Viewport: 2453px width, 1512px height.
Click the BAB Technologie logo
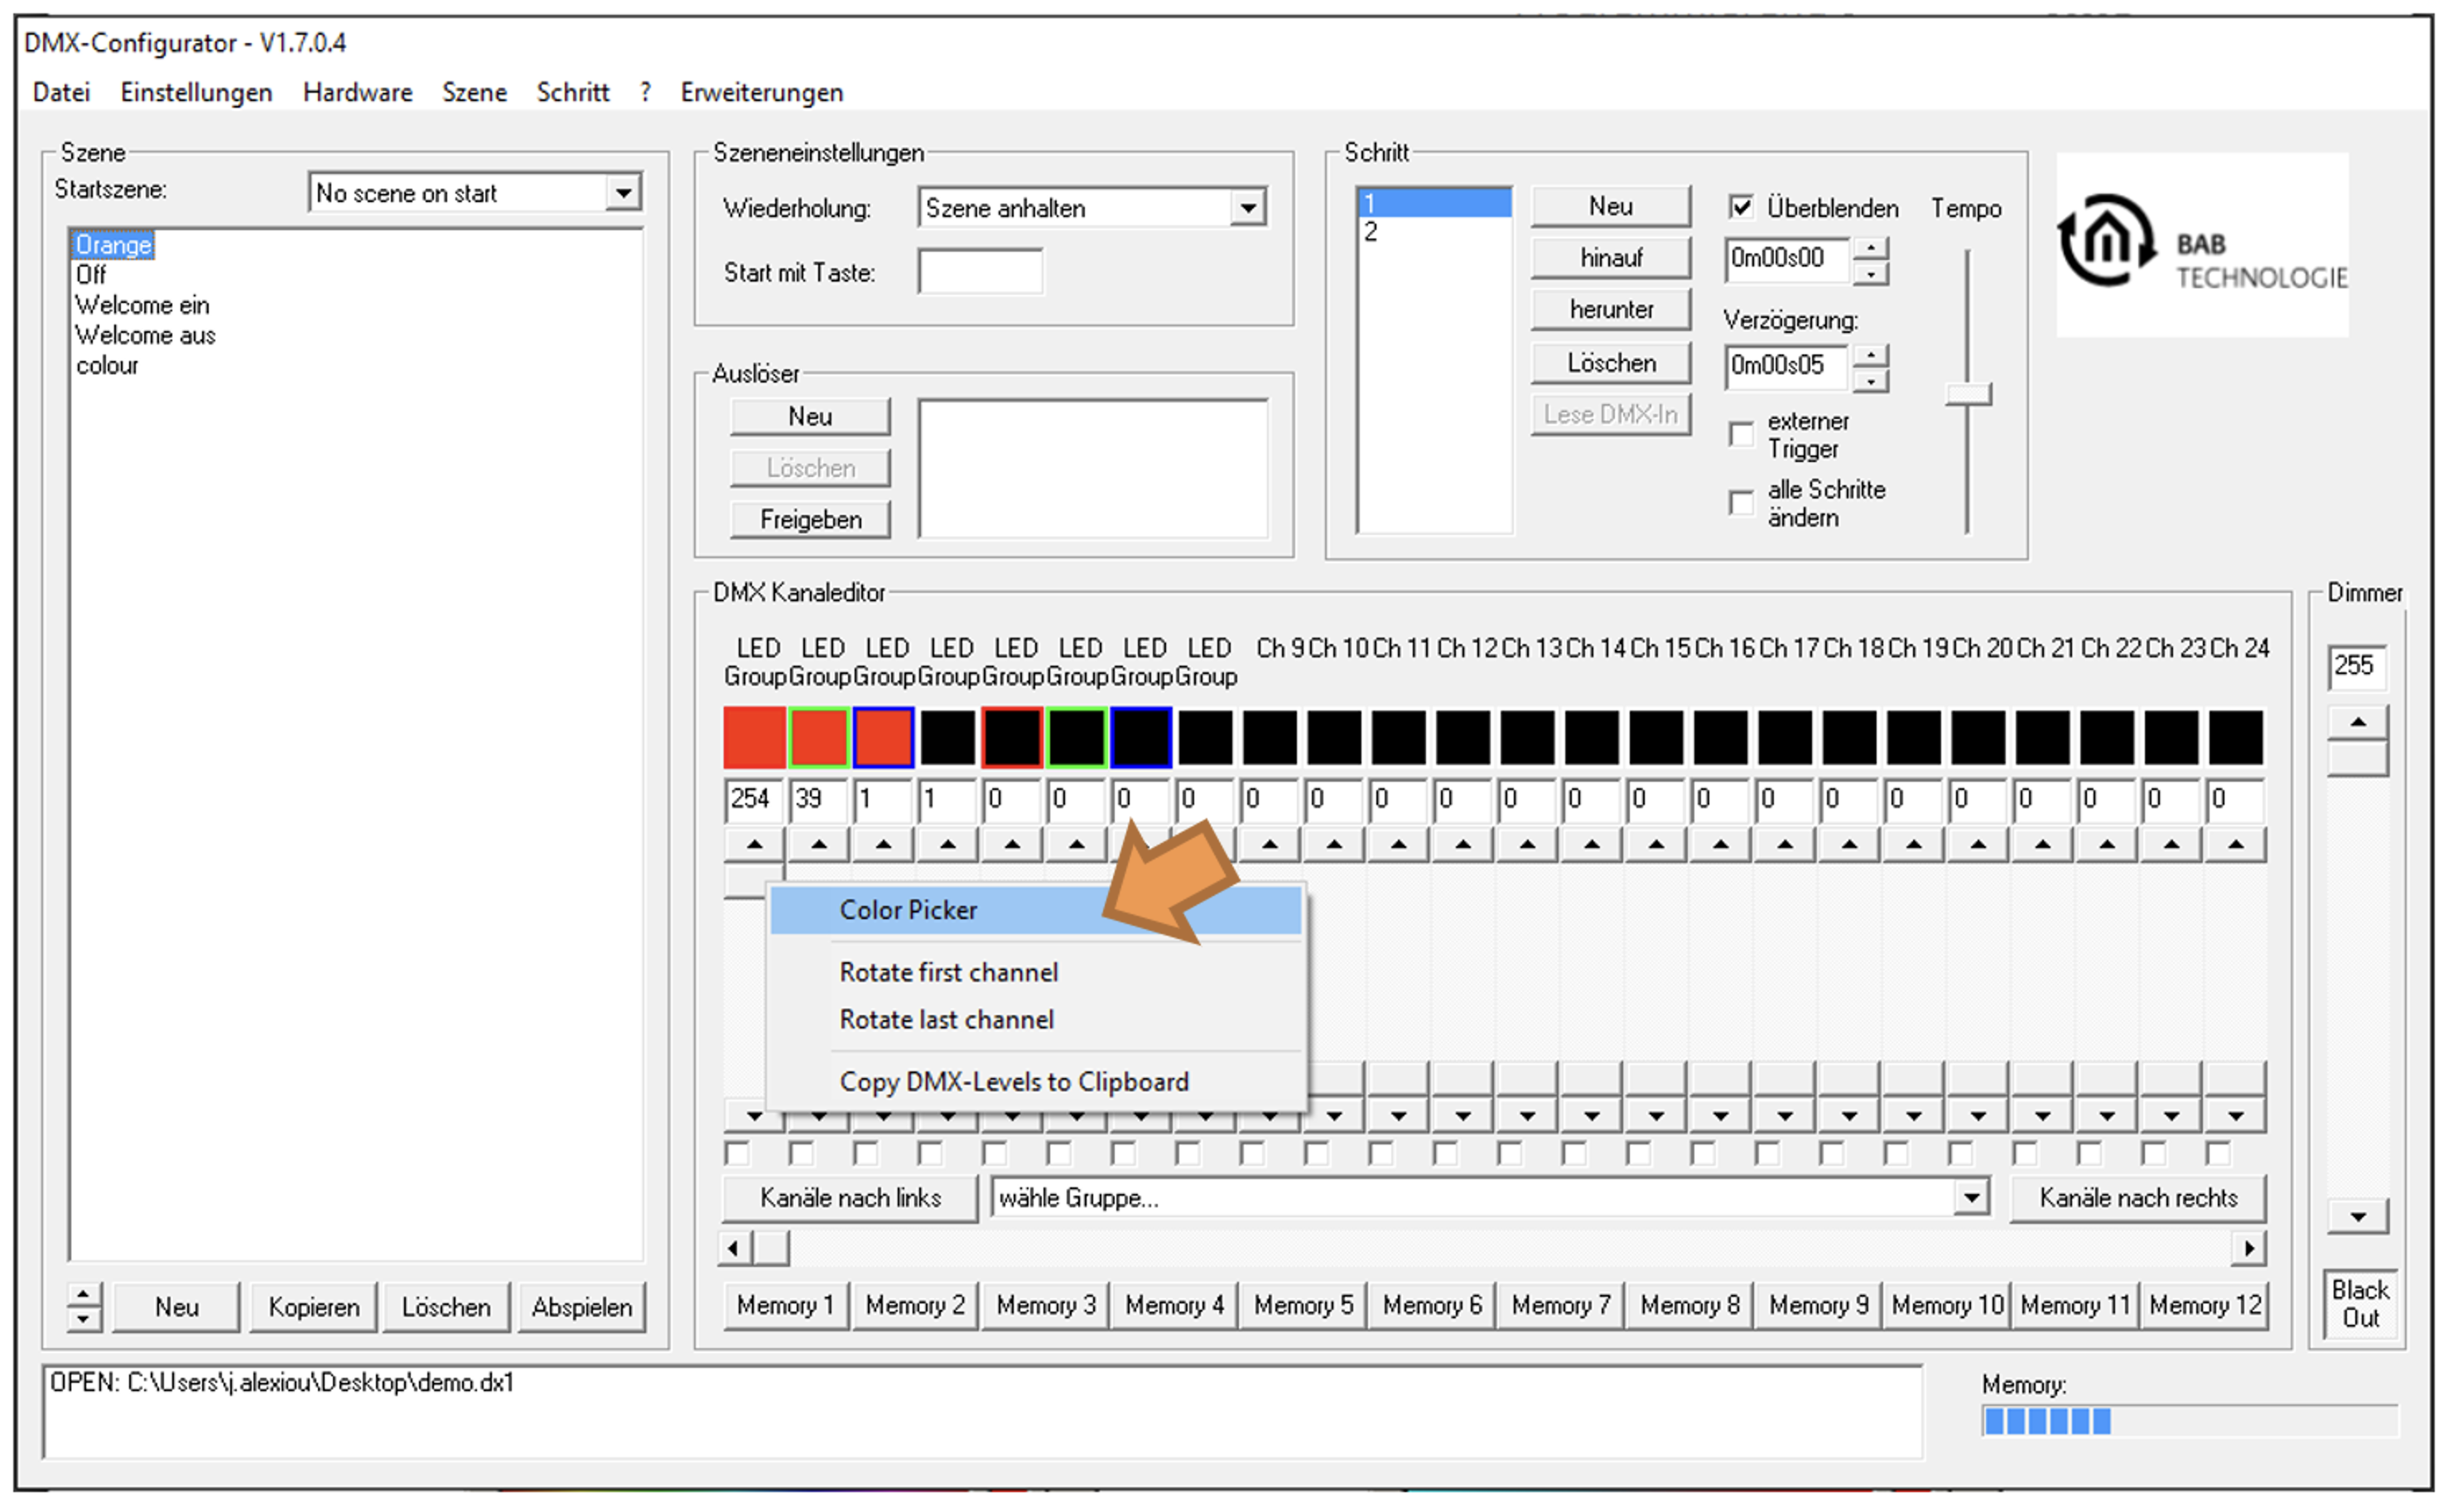pyautogui.click(x=2203, y=245)
